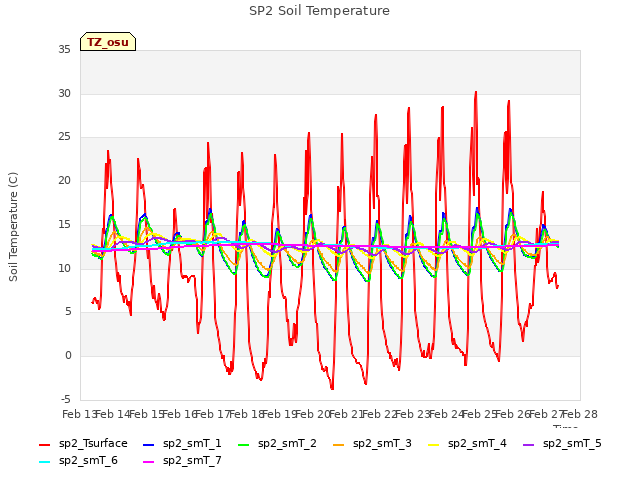Click the orange sp2_smT_3 legend swatch

pos(339,444)
